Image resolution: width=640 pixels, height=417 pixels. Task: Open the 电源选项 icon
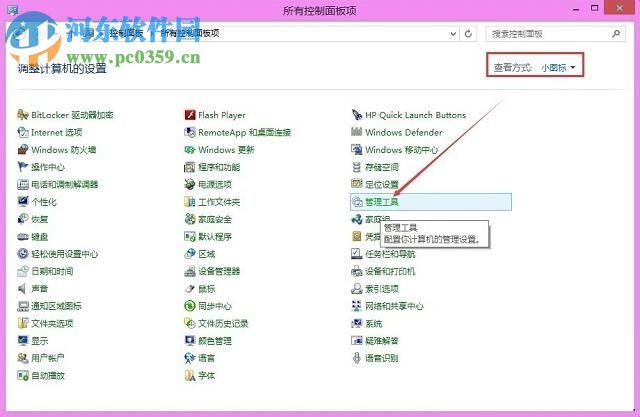point(190,184)
